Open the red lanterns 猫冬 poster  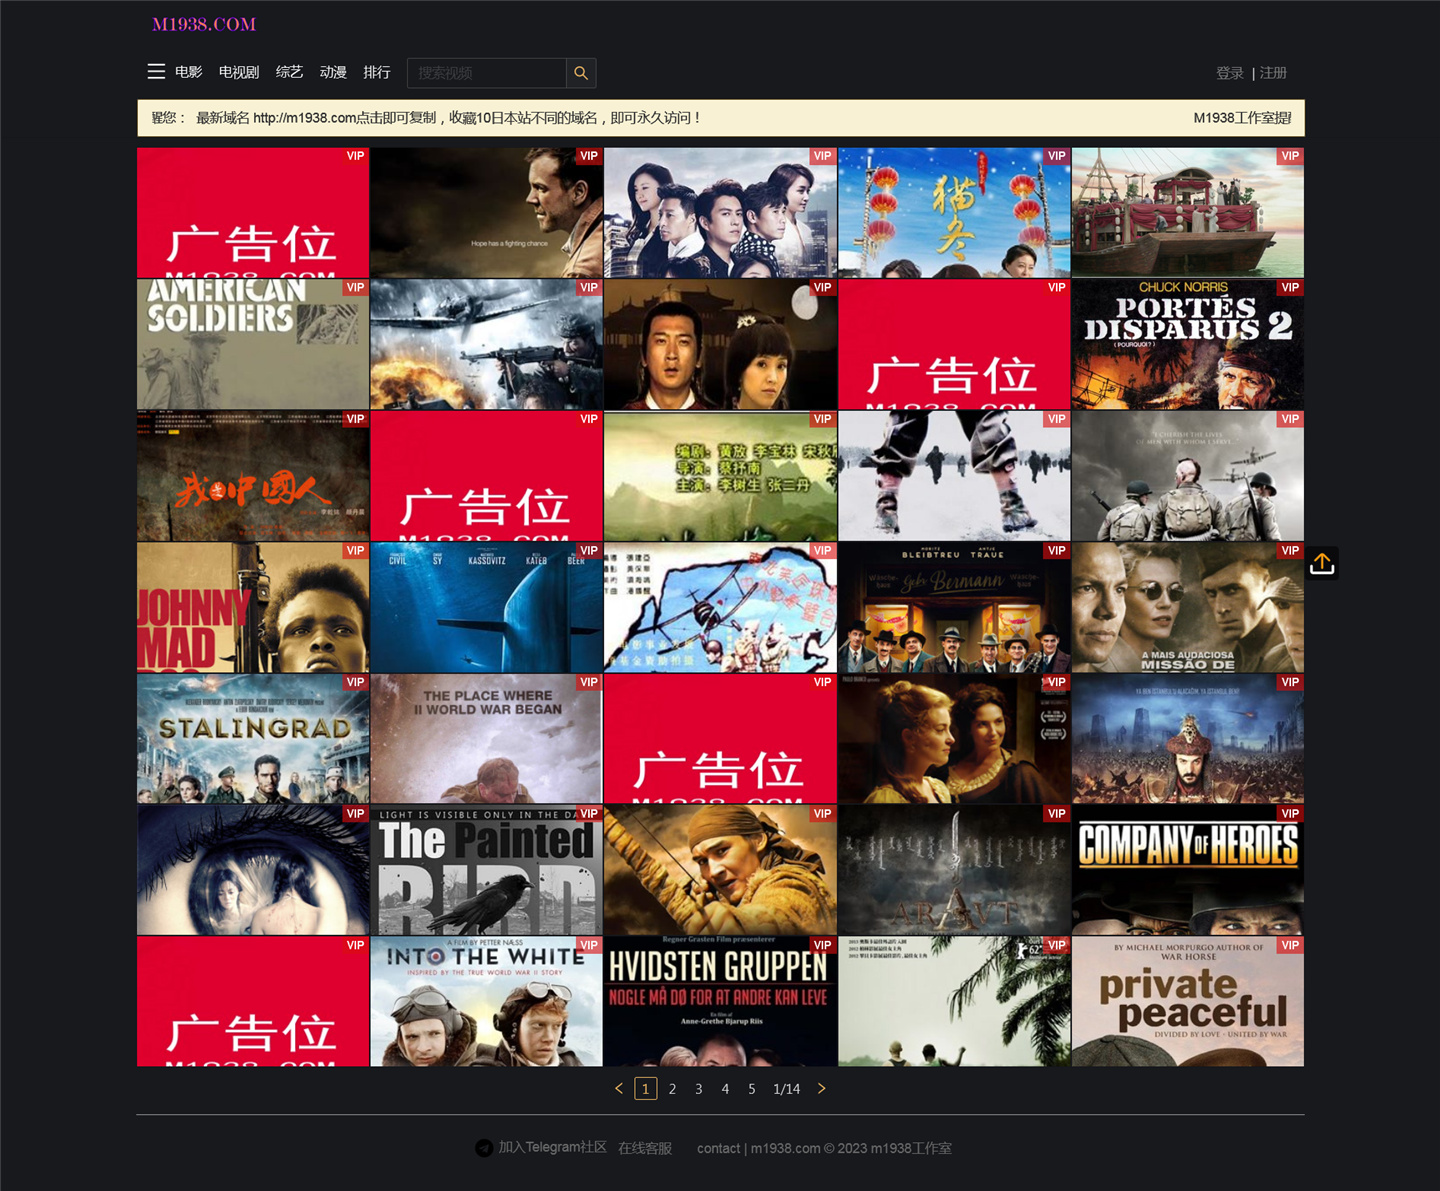[954, 213]
